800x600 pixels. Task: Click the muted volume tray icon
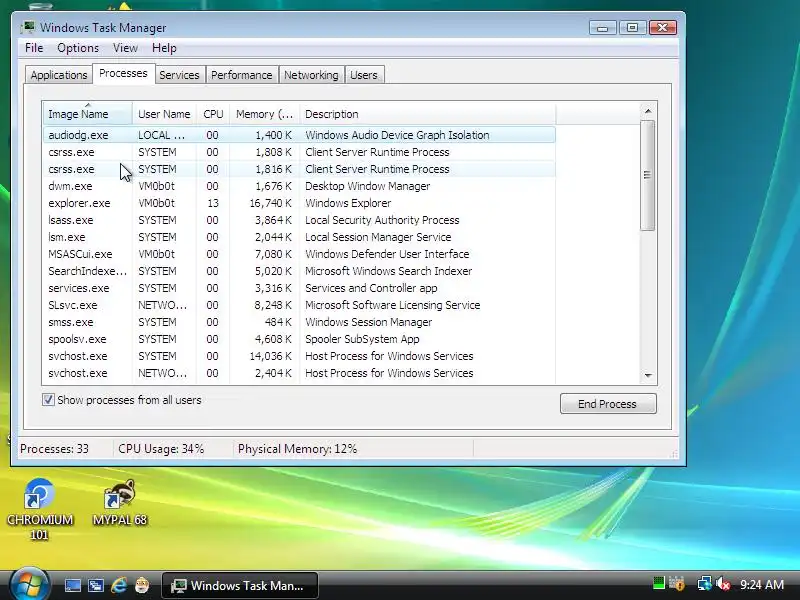pyautogui.click(x=723, y=583)
